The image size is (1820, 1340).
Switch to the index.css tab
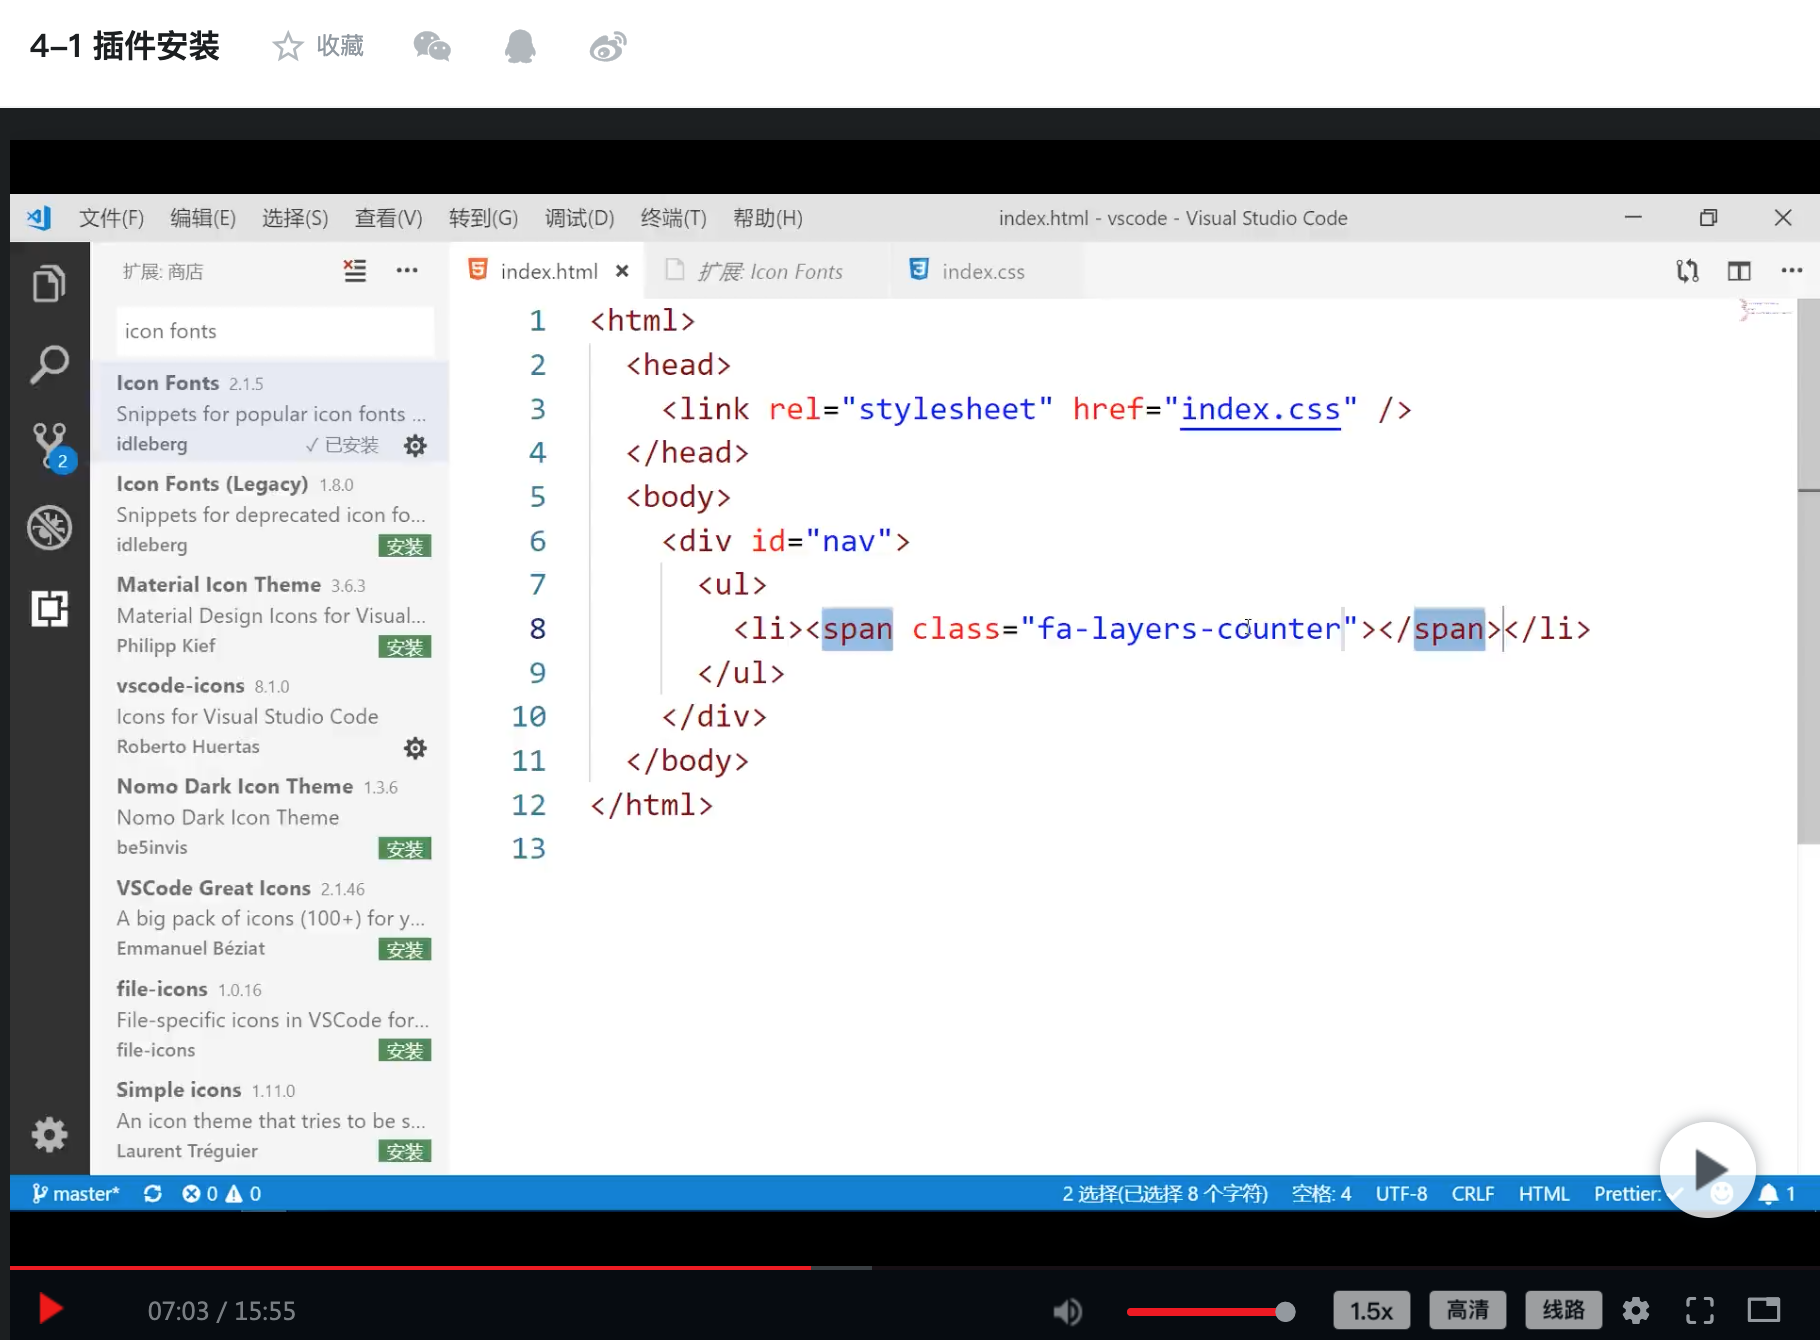[x=982, y=271]
